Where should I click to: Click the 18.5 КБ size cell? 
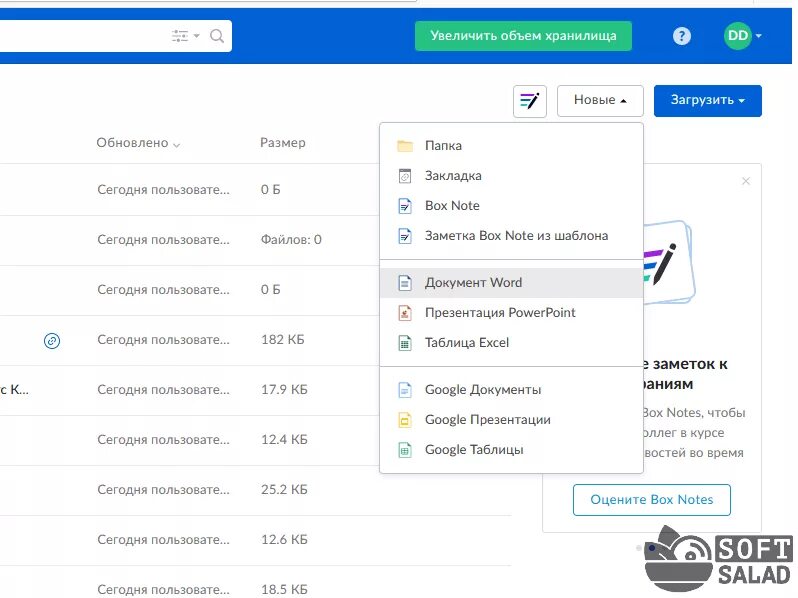coord(284,589)
